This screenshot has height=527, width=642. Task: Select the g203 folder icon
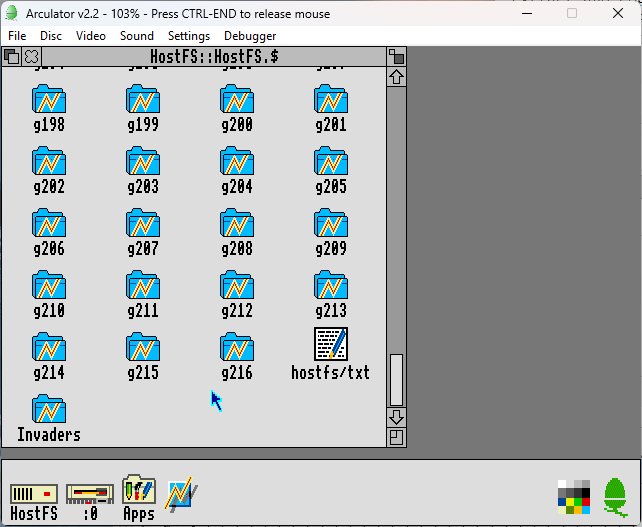[x=143, y=161]
